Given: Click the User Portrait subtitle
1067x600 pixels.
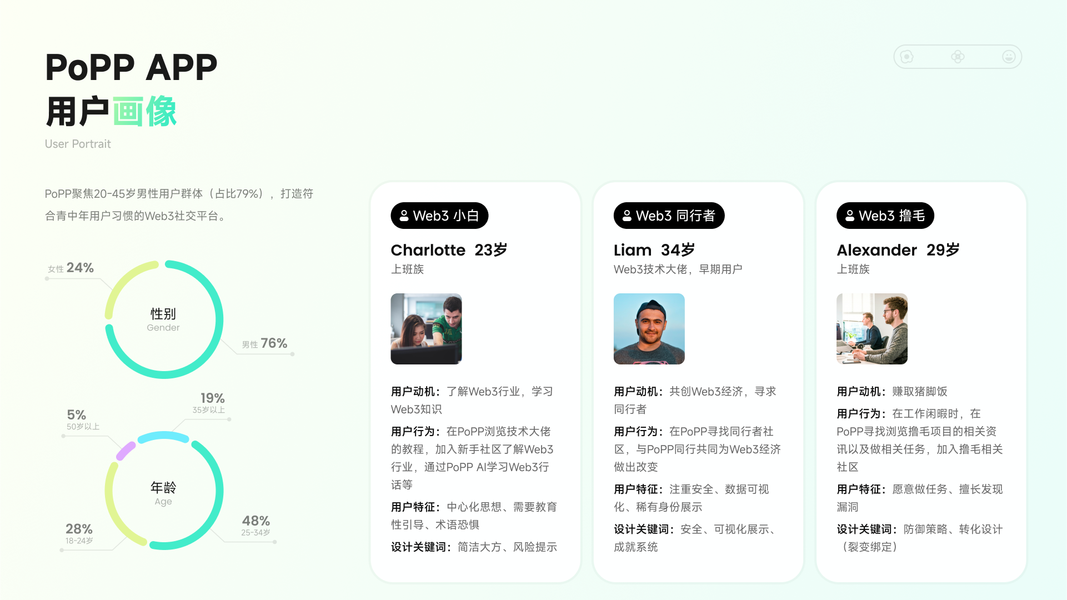Looking at the screenshot, I should click(x=78, y=144).
